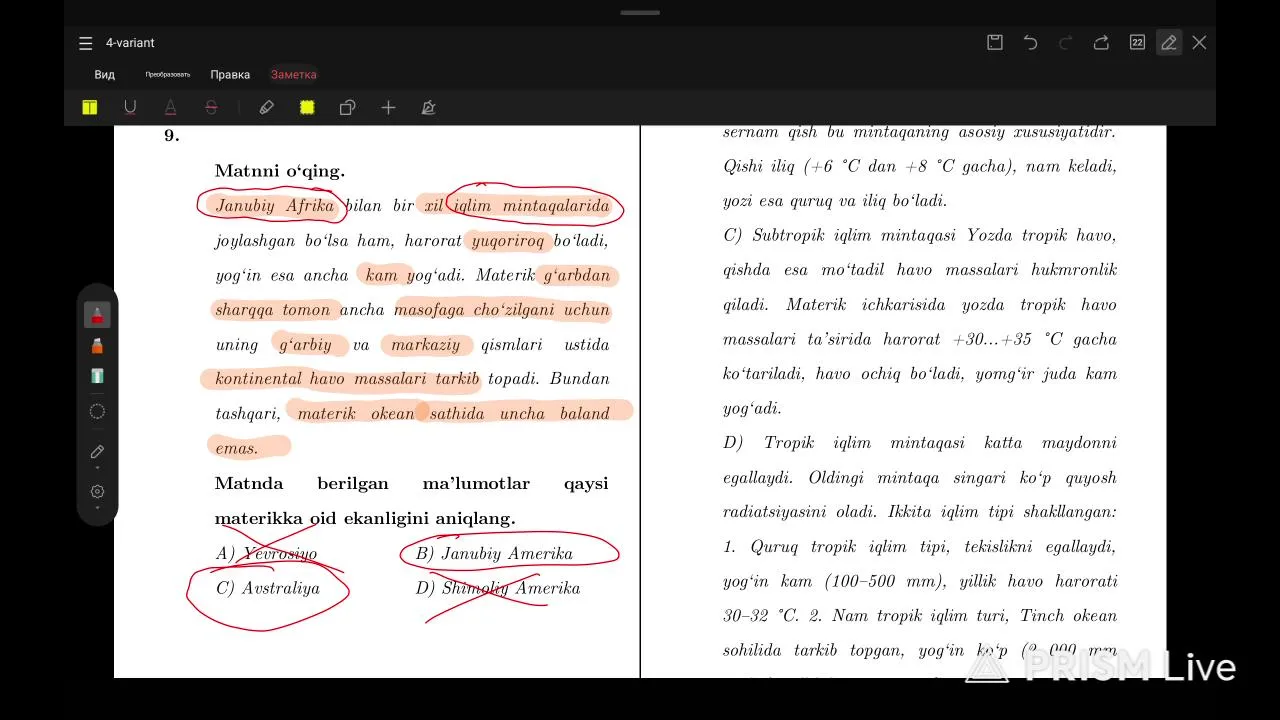Select the squiggly text color tool

pos(170,107)
